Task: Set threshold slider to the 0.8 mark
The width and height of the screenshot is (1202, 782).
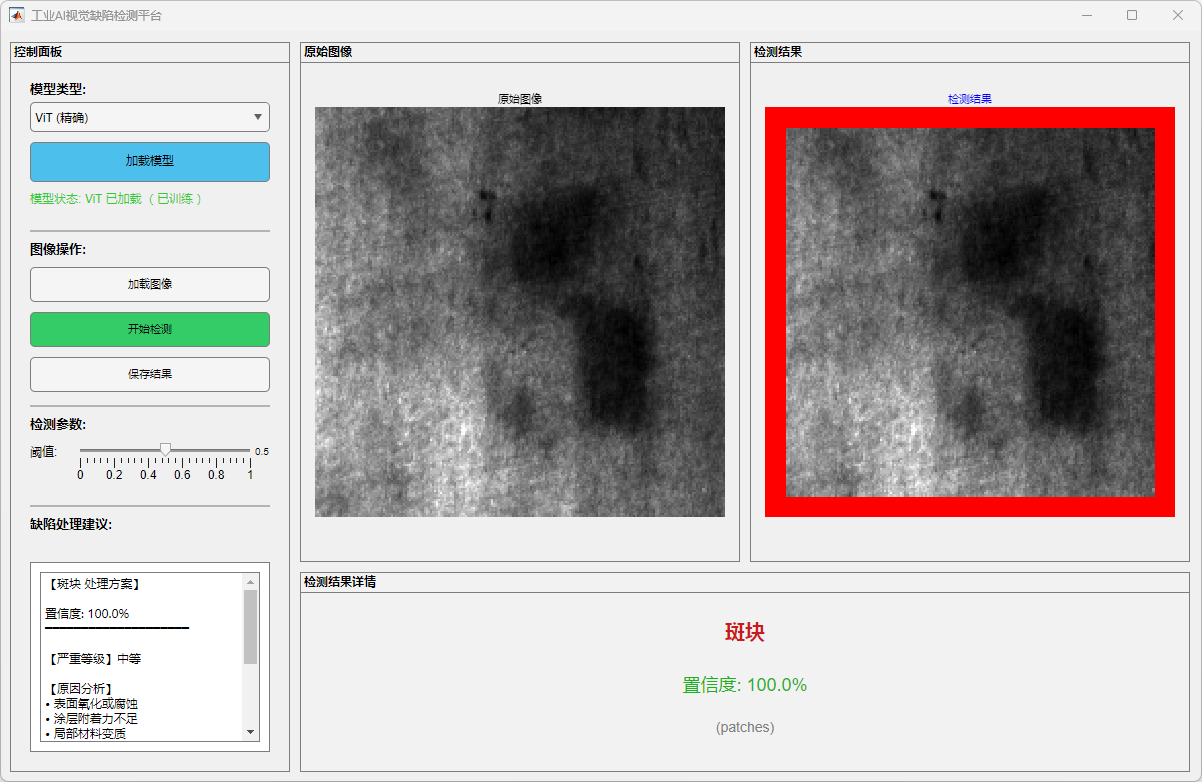Action: [x=216, y=451]
